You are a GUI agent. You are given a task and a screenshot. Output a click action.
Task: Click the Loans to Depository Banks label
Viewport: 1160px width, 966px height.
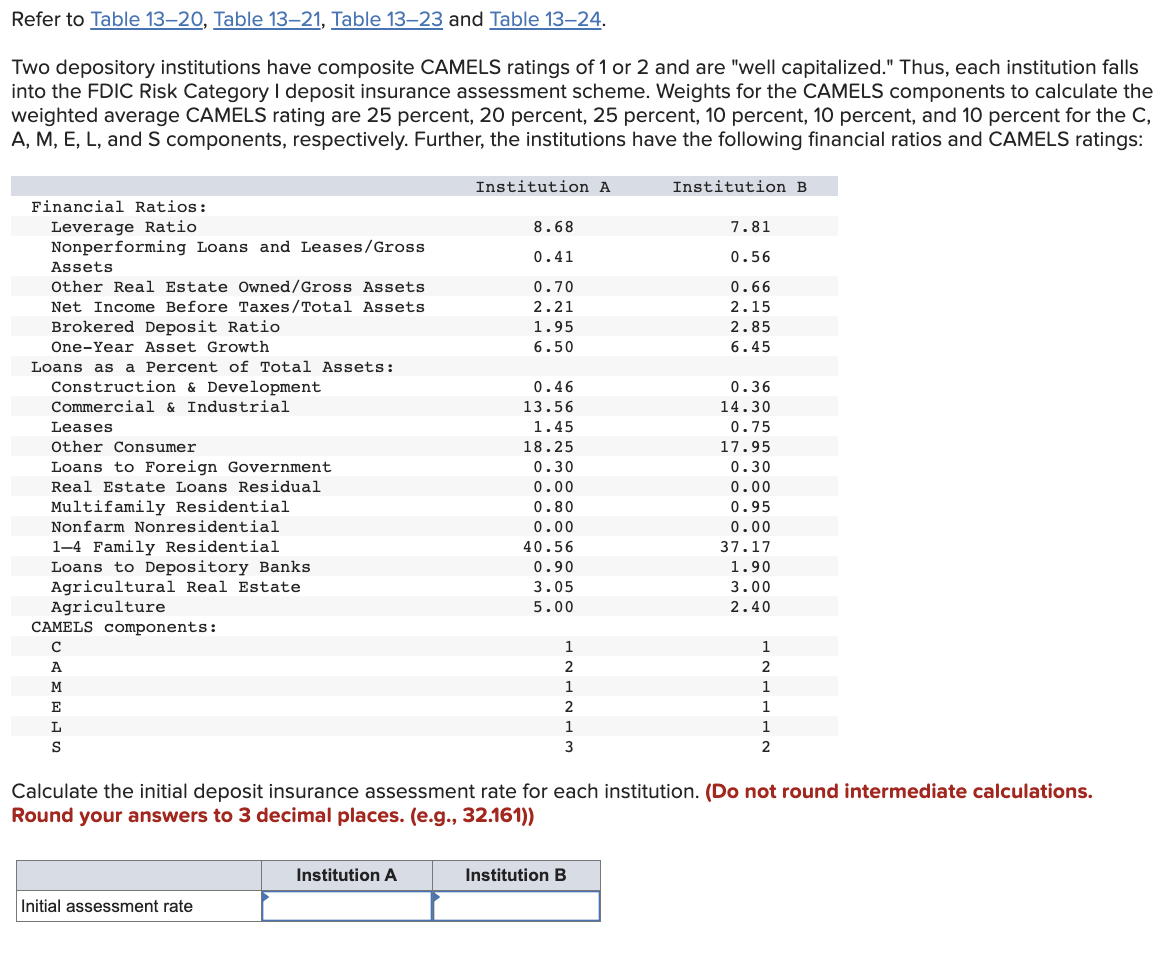[181, 567]
